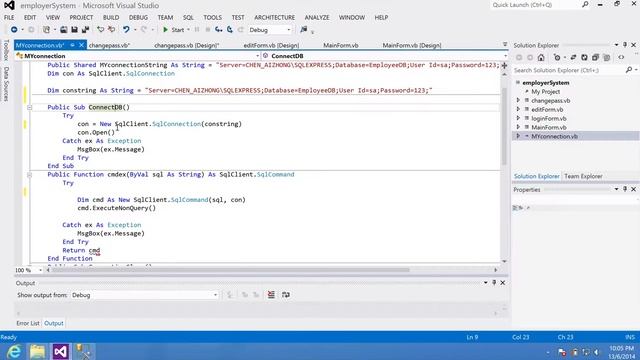
Task: Click the New Project toolbar icon
Action: point(47,30)
